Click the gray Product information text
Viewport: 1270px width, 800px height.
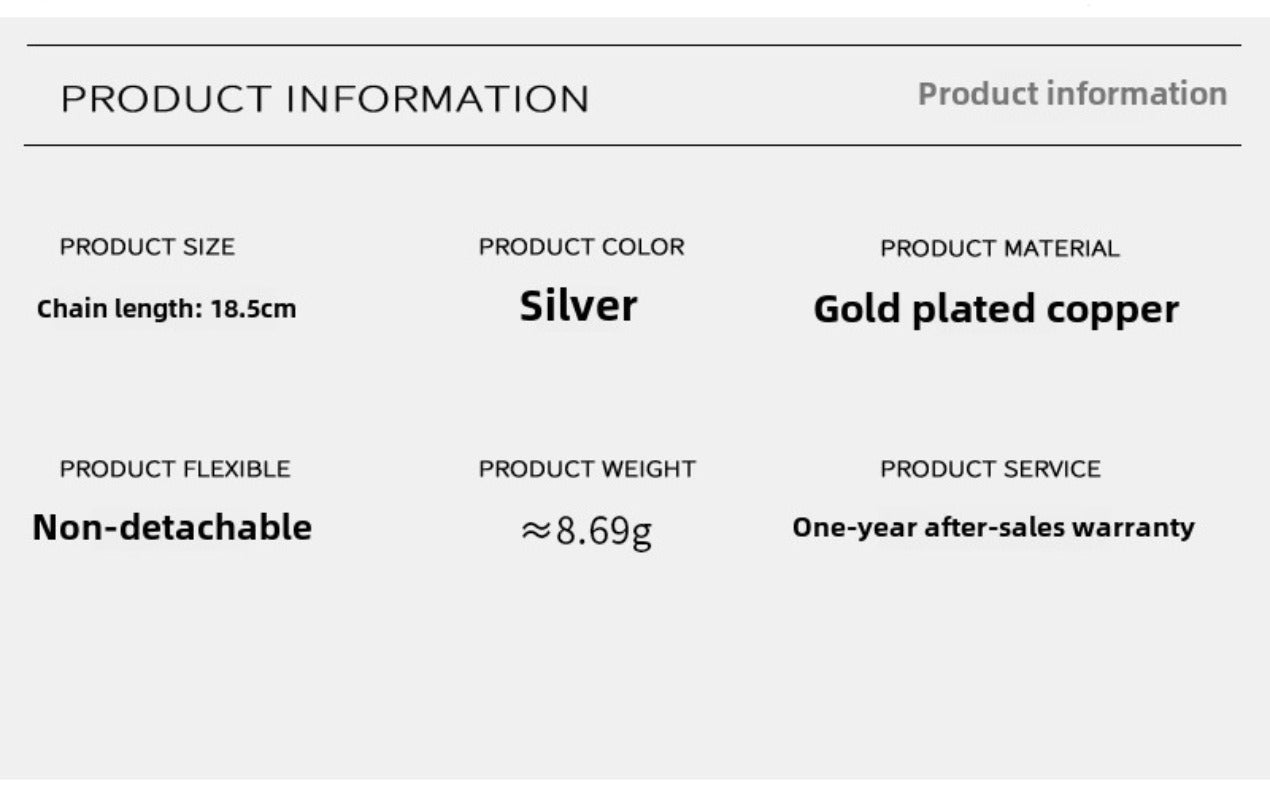(1072, 94)
